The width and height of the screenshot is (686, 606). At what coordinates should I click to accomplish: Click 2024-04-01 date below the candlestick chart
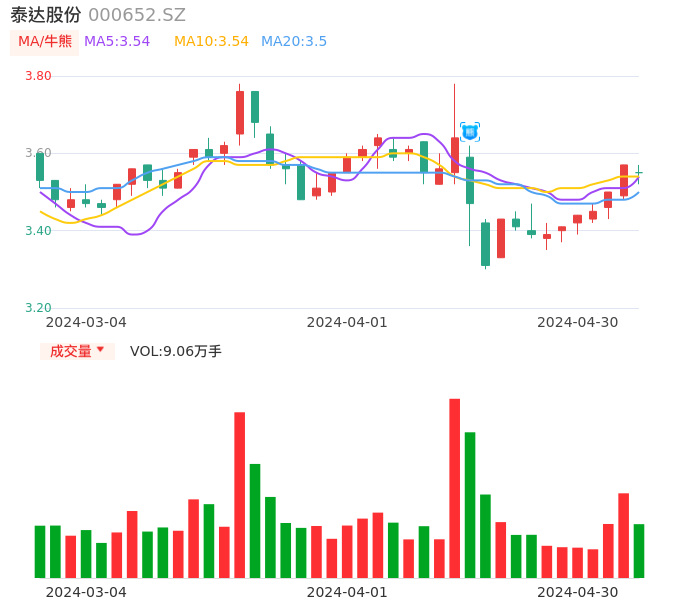[x=347, y=322]
